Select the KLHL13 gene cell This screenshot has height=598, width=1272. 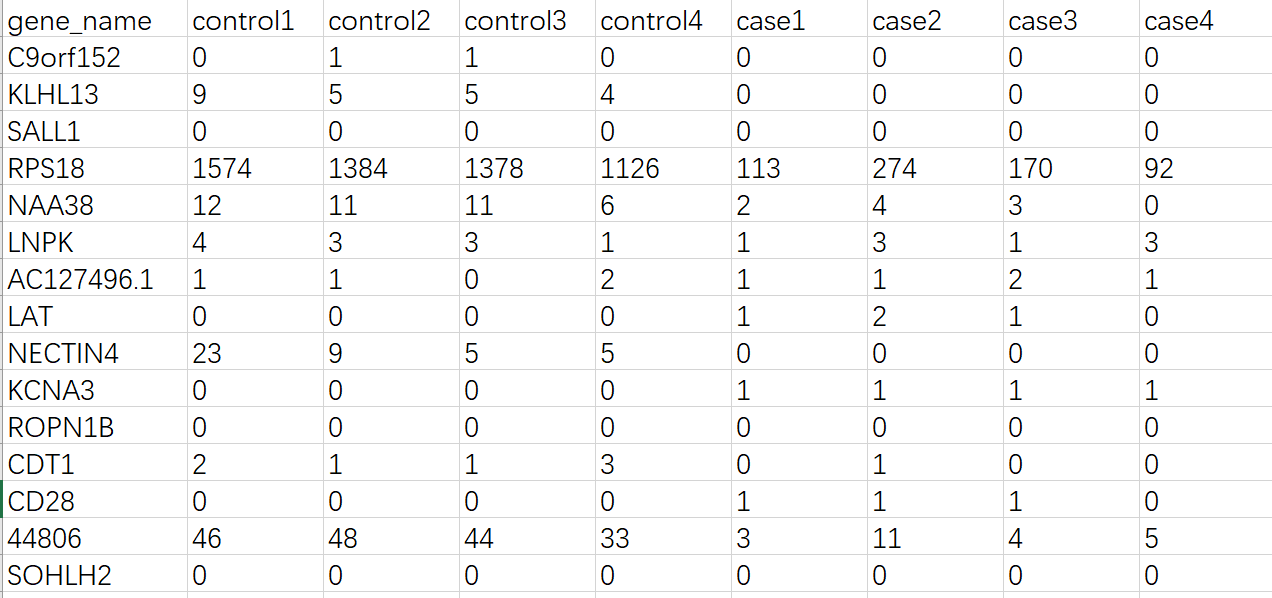[x=53, y=94]
